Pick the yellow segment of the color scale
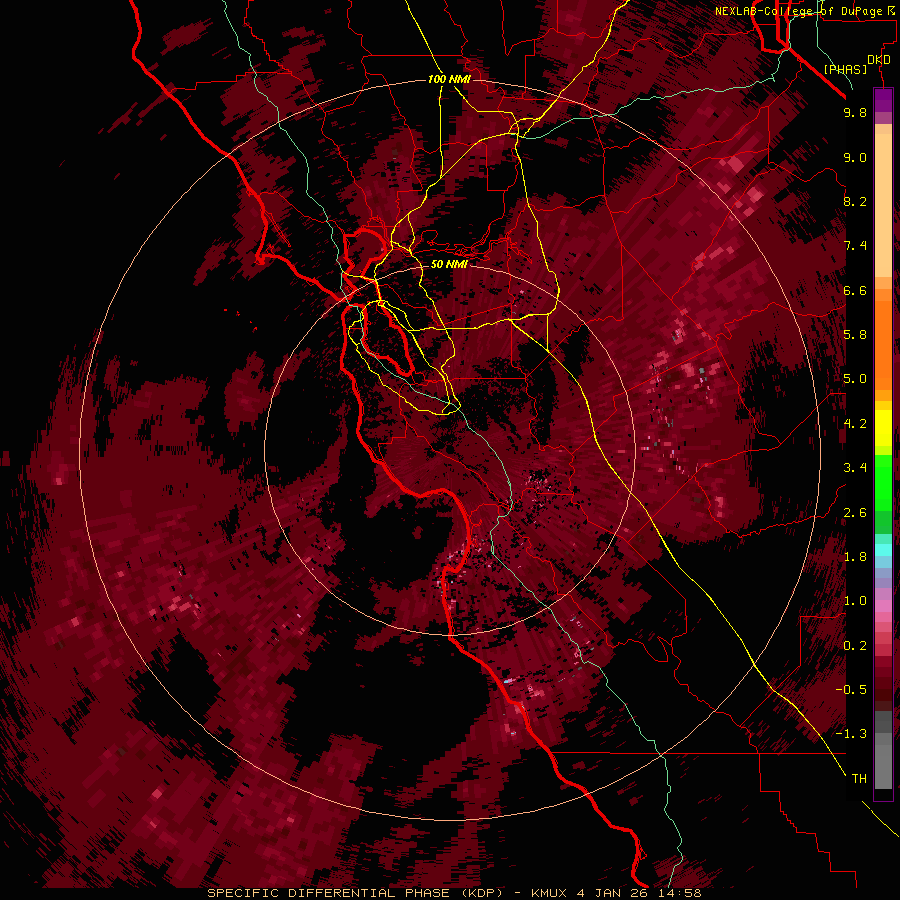 (883, 428)
